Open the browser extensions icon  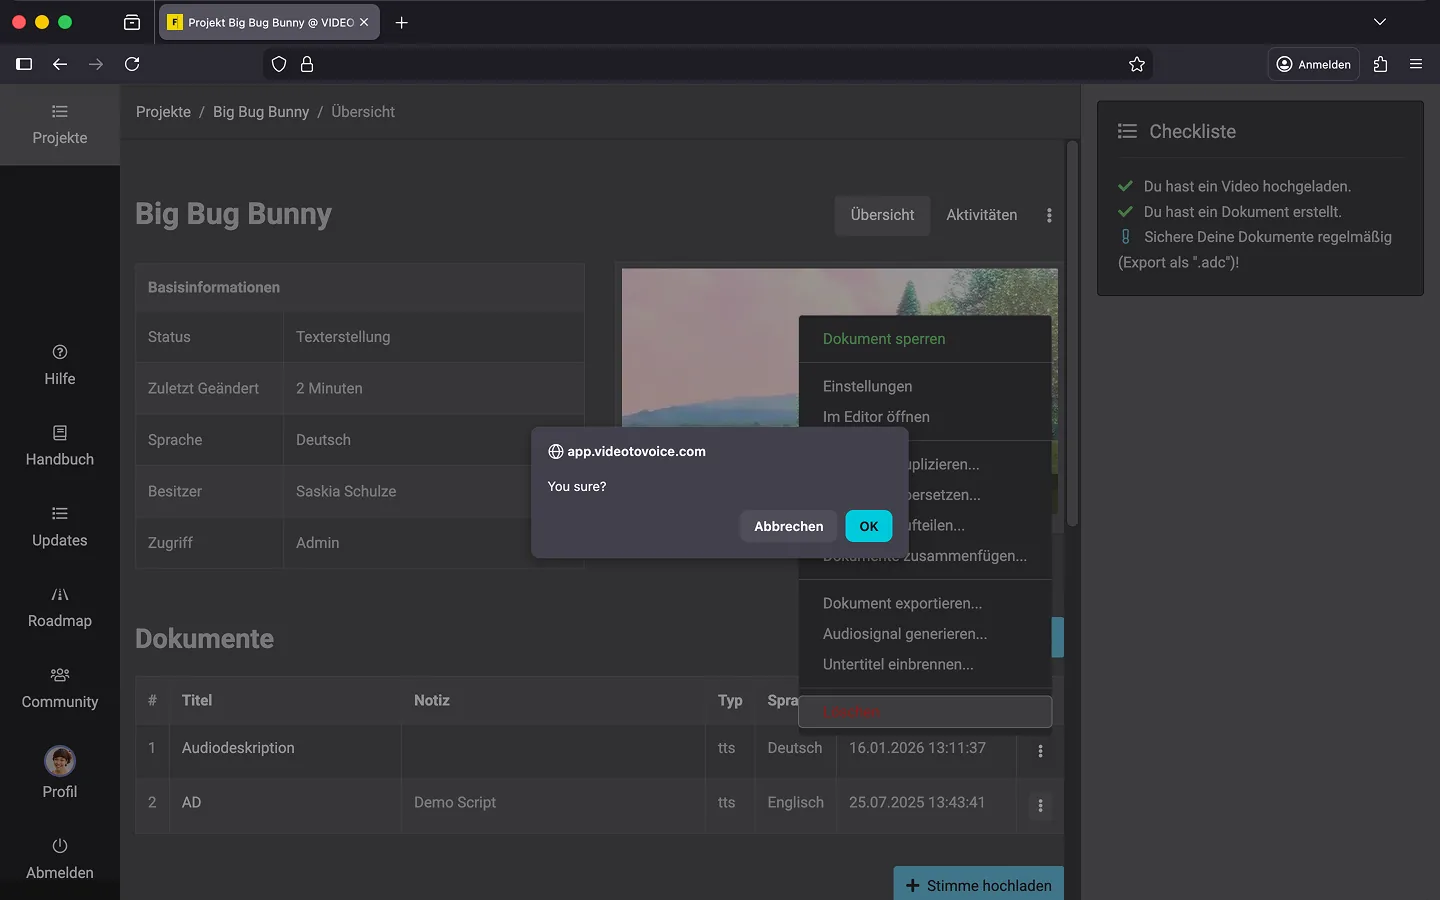tap(1381, 64)
